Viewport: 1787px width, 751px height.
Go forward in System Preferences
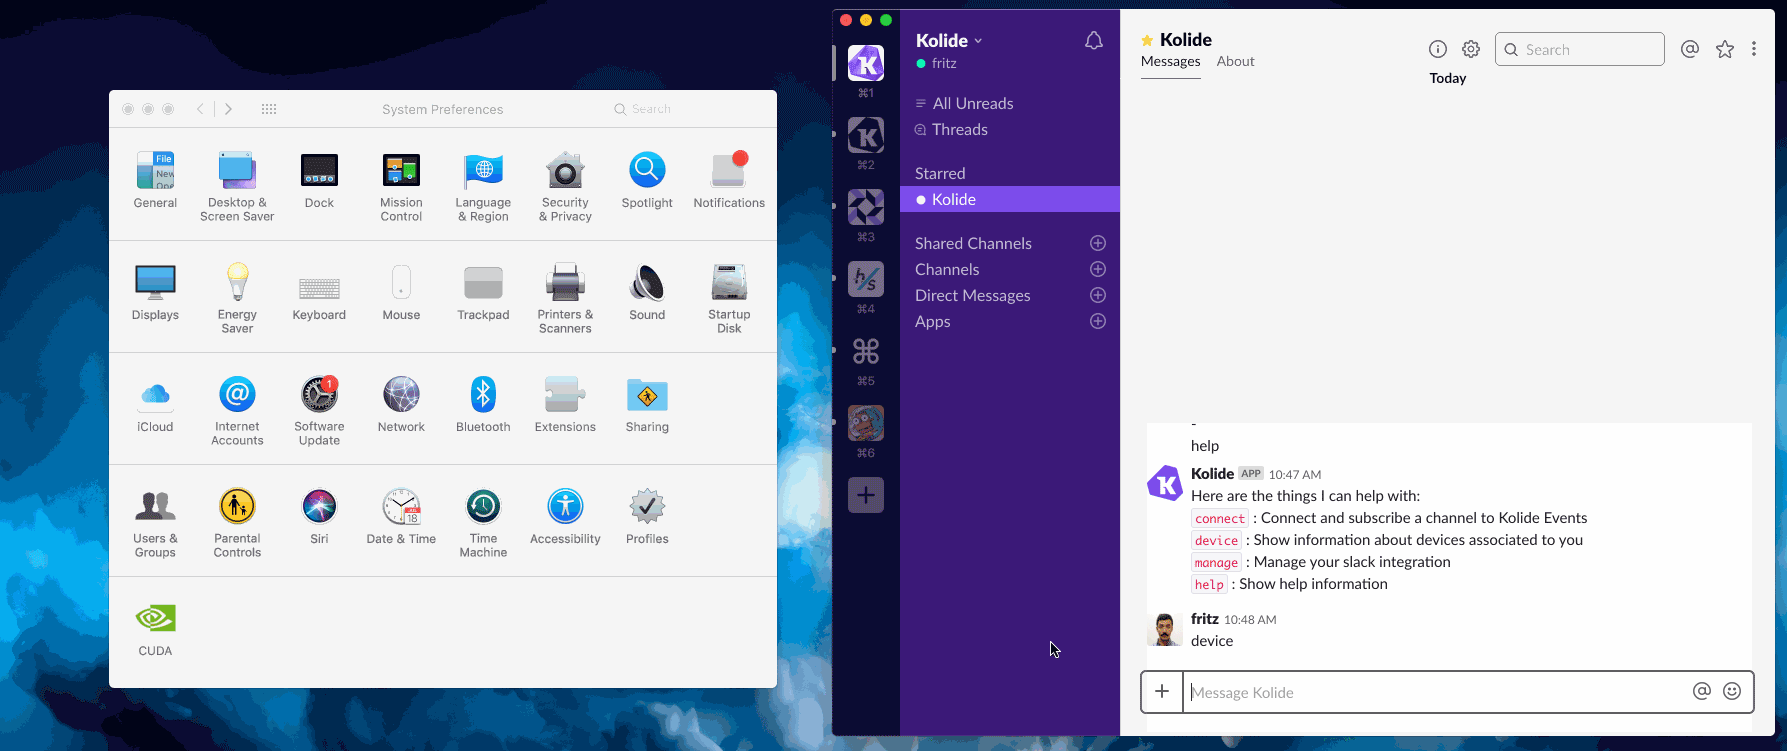click(x=228, y=109)
